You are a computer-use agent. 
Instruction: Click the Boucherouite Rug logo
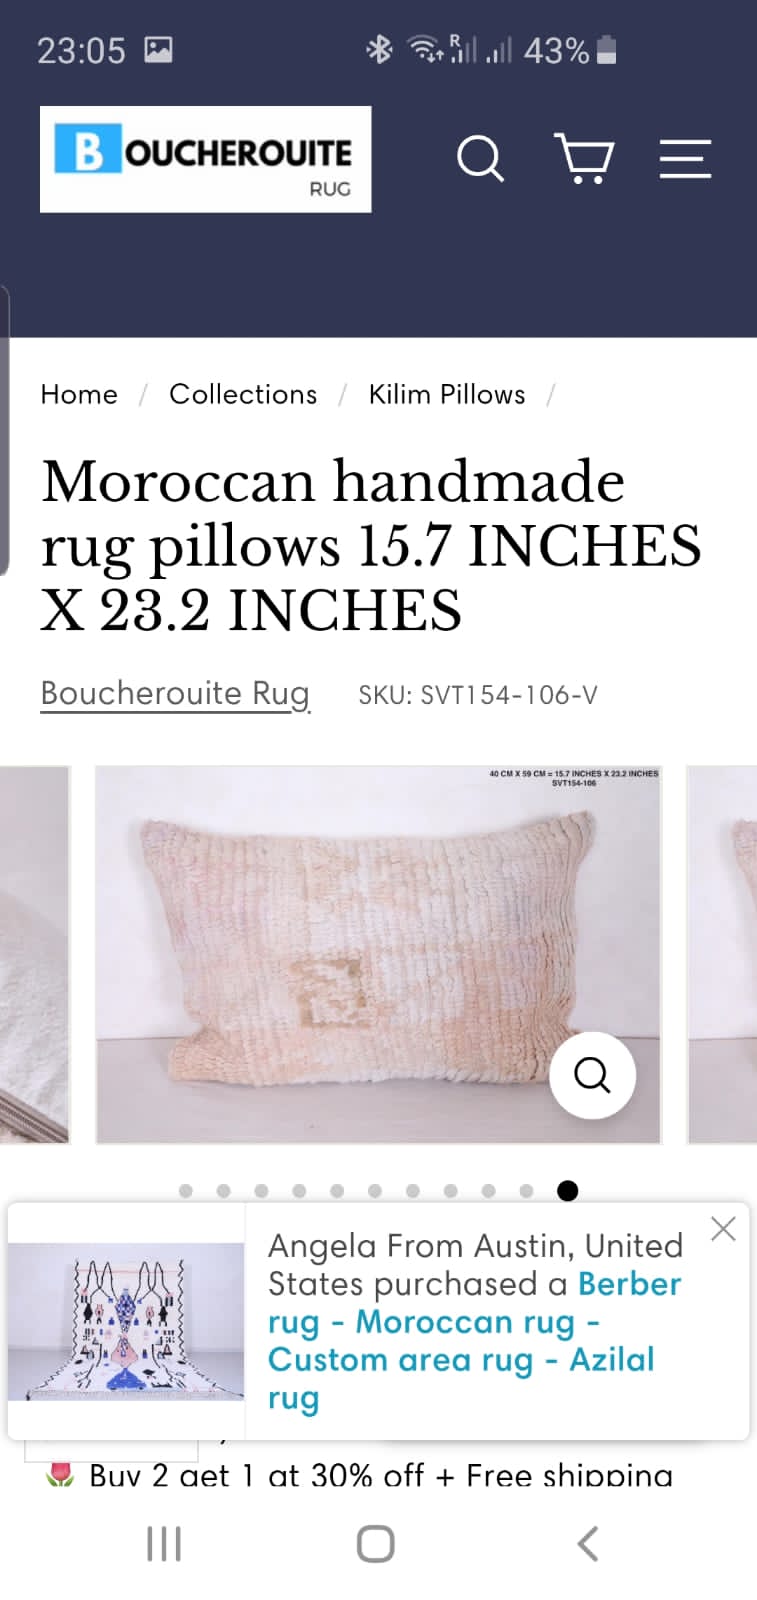pos(206,159)
